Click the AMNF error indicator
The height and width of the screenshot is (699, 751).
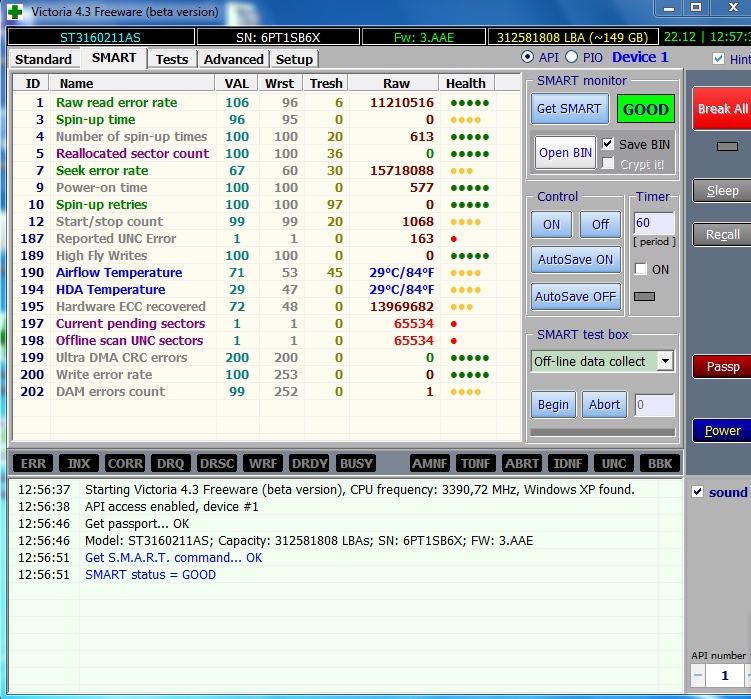click(430, 463)
